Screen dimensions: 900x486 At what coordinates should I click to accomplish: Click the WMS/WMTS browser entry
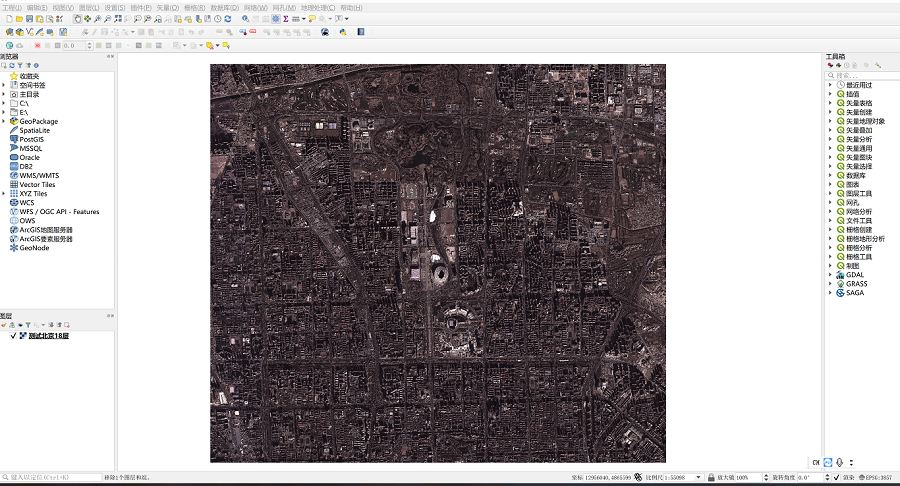pyautogui.click(x=39, y=175)
